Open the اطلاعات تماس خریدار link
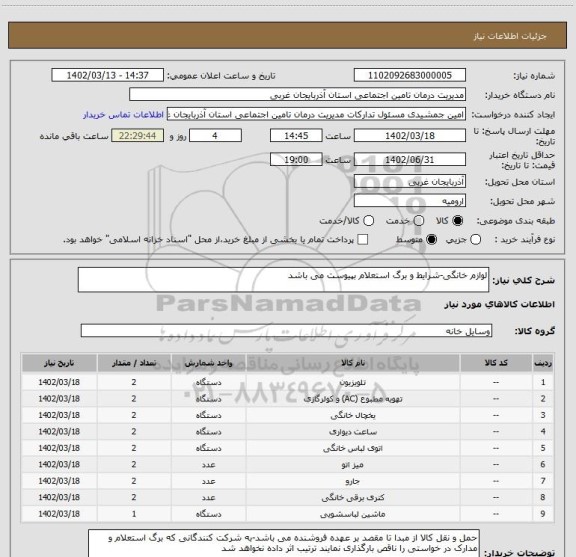The image size is (576, 557). click(x=123, y=115)
